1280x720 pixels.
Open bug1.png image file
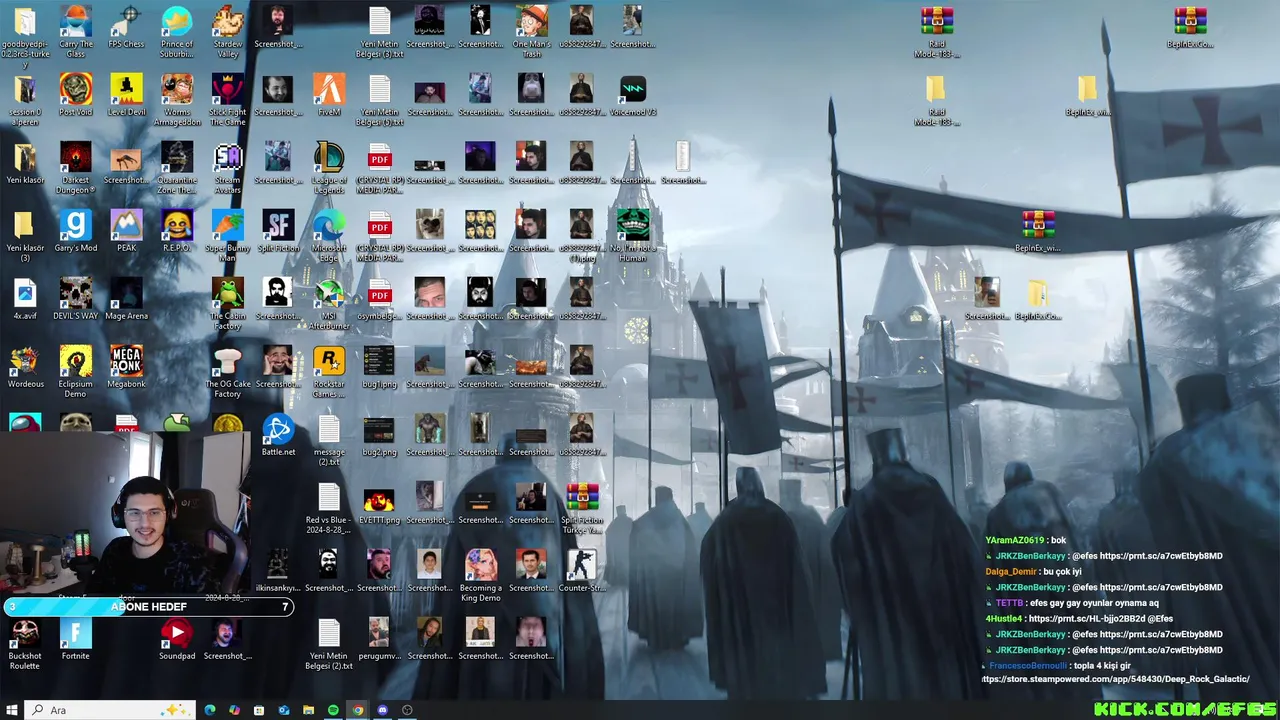point(379,367)
